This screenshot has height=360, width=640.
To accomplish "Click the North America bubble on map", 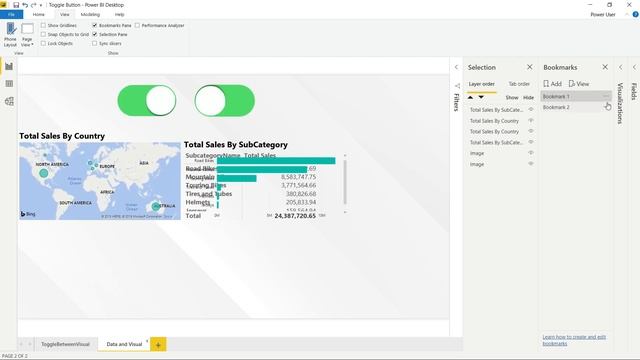I will coord(44,173).
